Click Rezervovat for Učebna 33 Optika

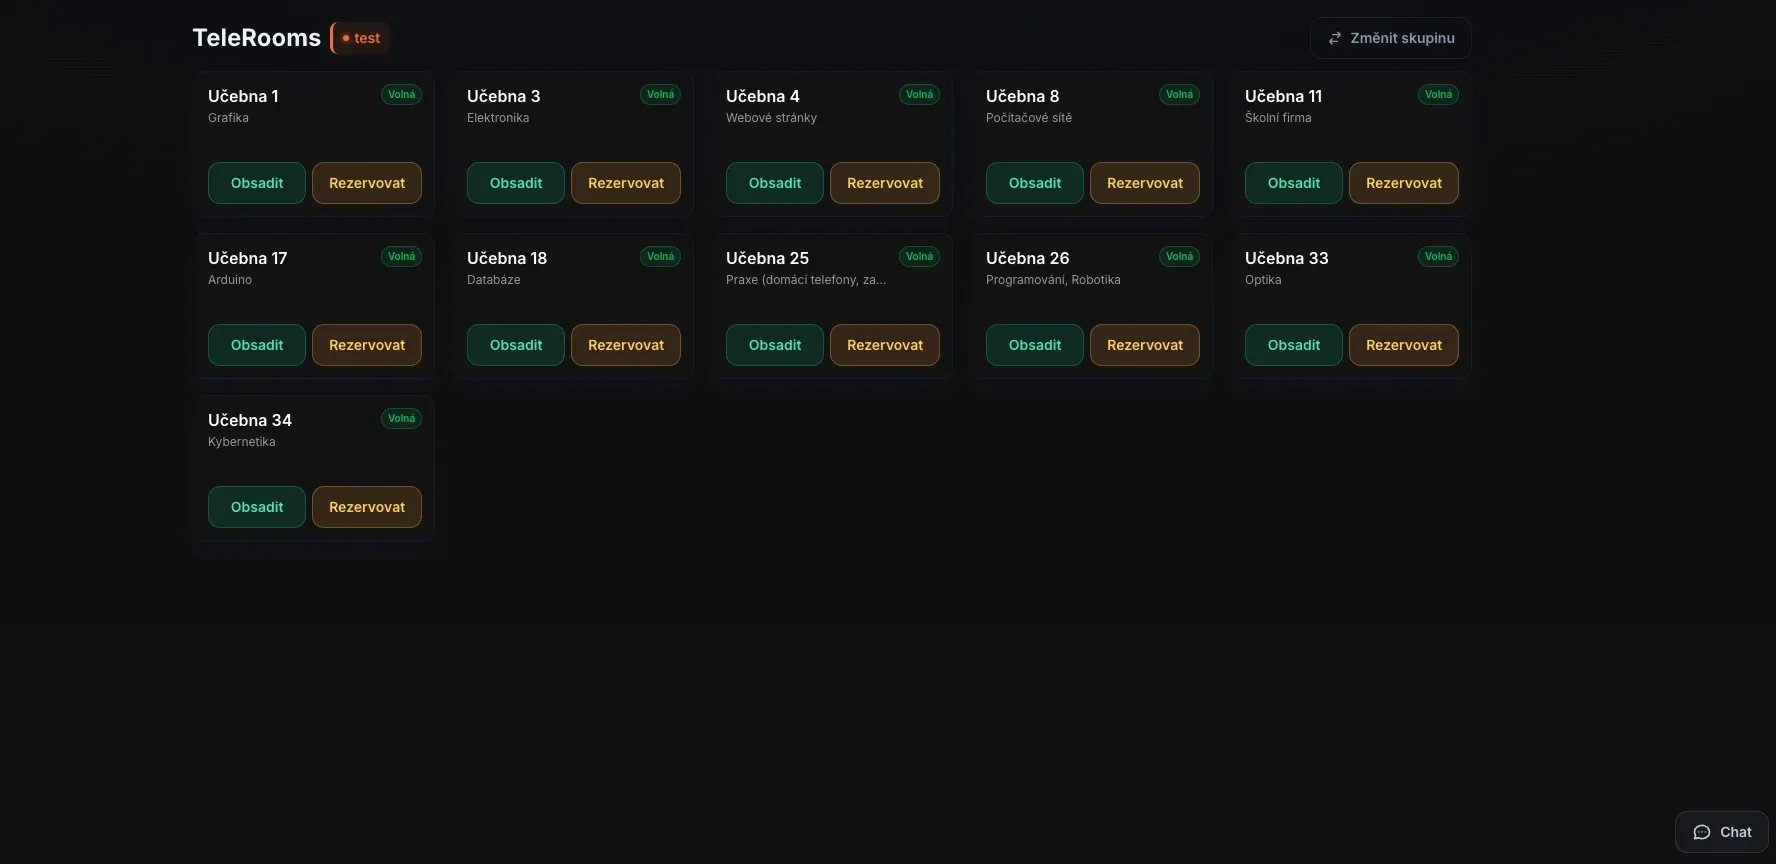pos(1403,345)
